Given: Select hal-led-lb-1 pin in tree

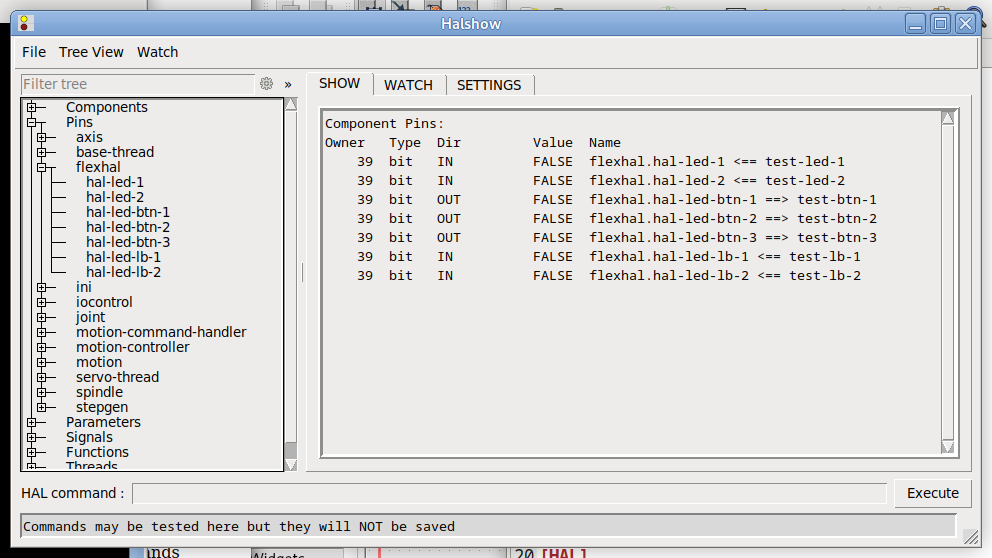Looking at the screenshot, I should [123, 257].
